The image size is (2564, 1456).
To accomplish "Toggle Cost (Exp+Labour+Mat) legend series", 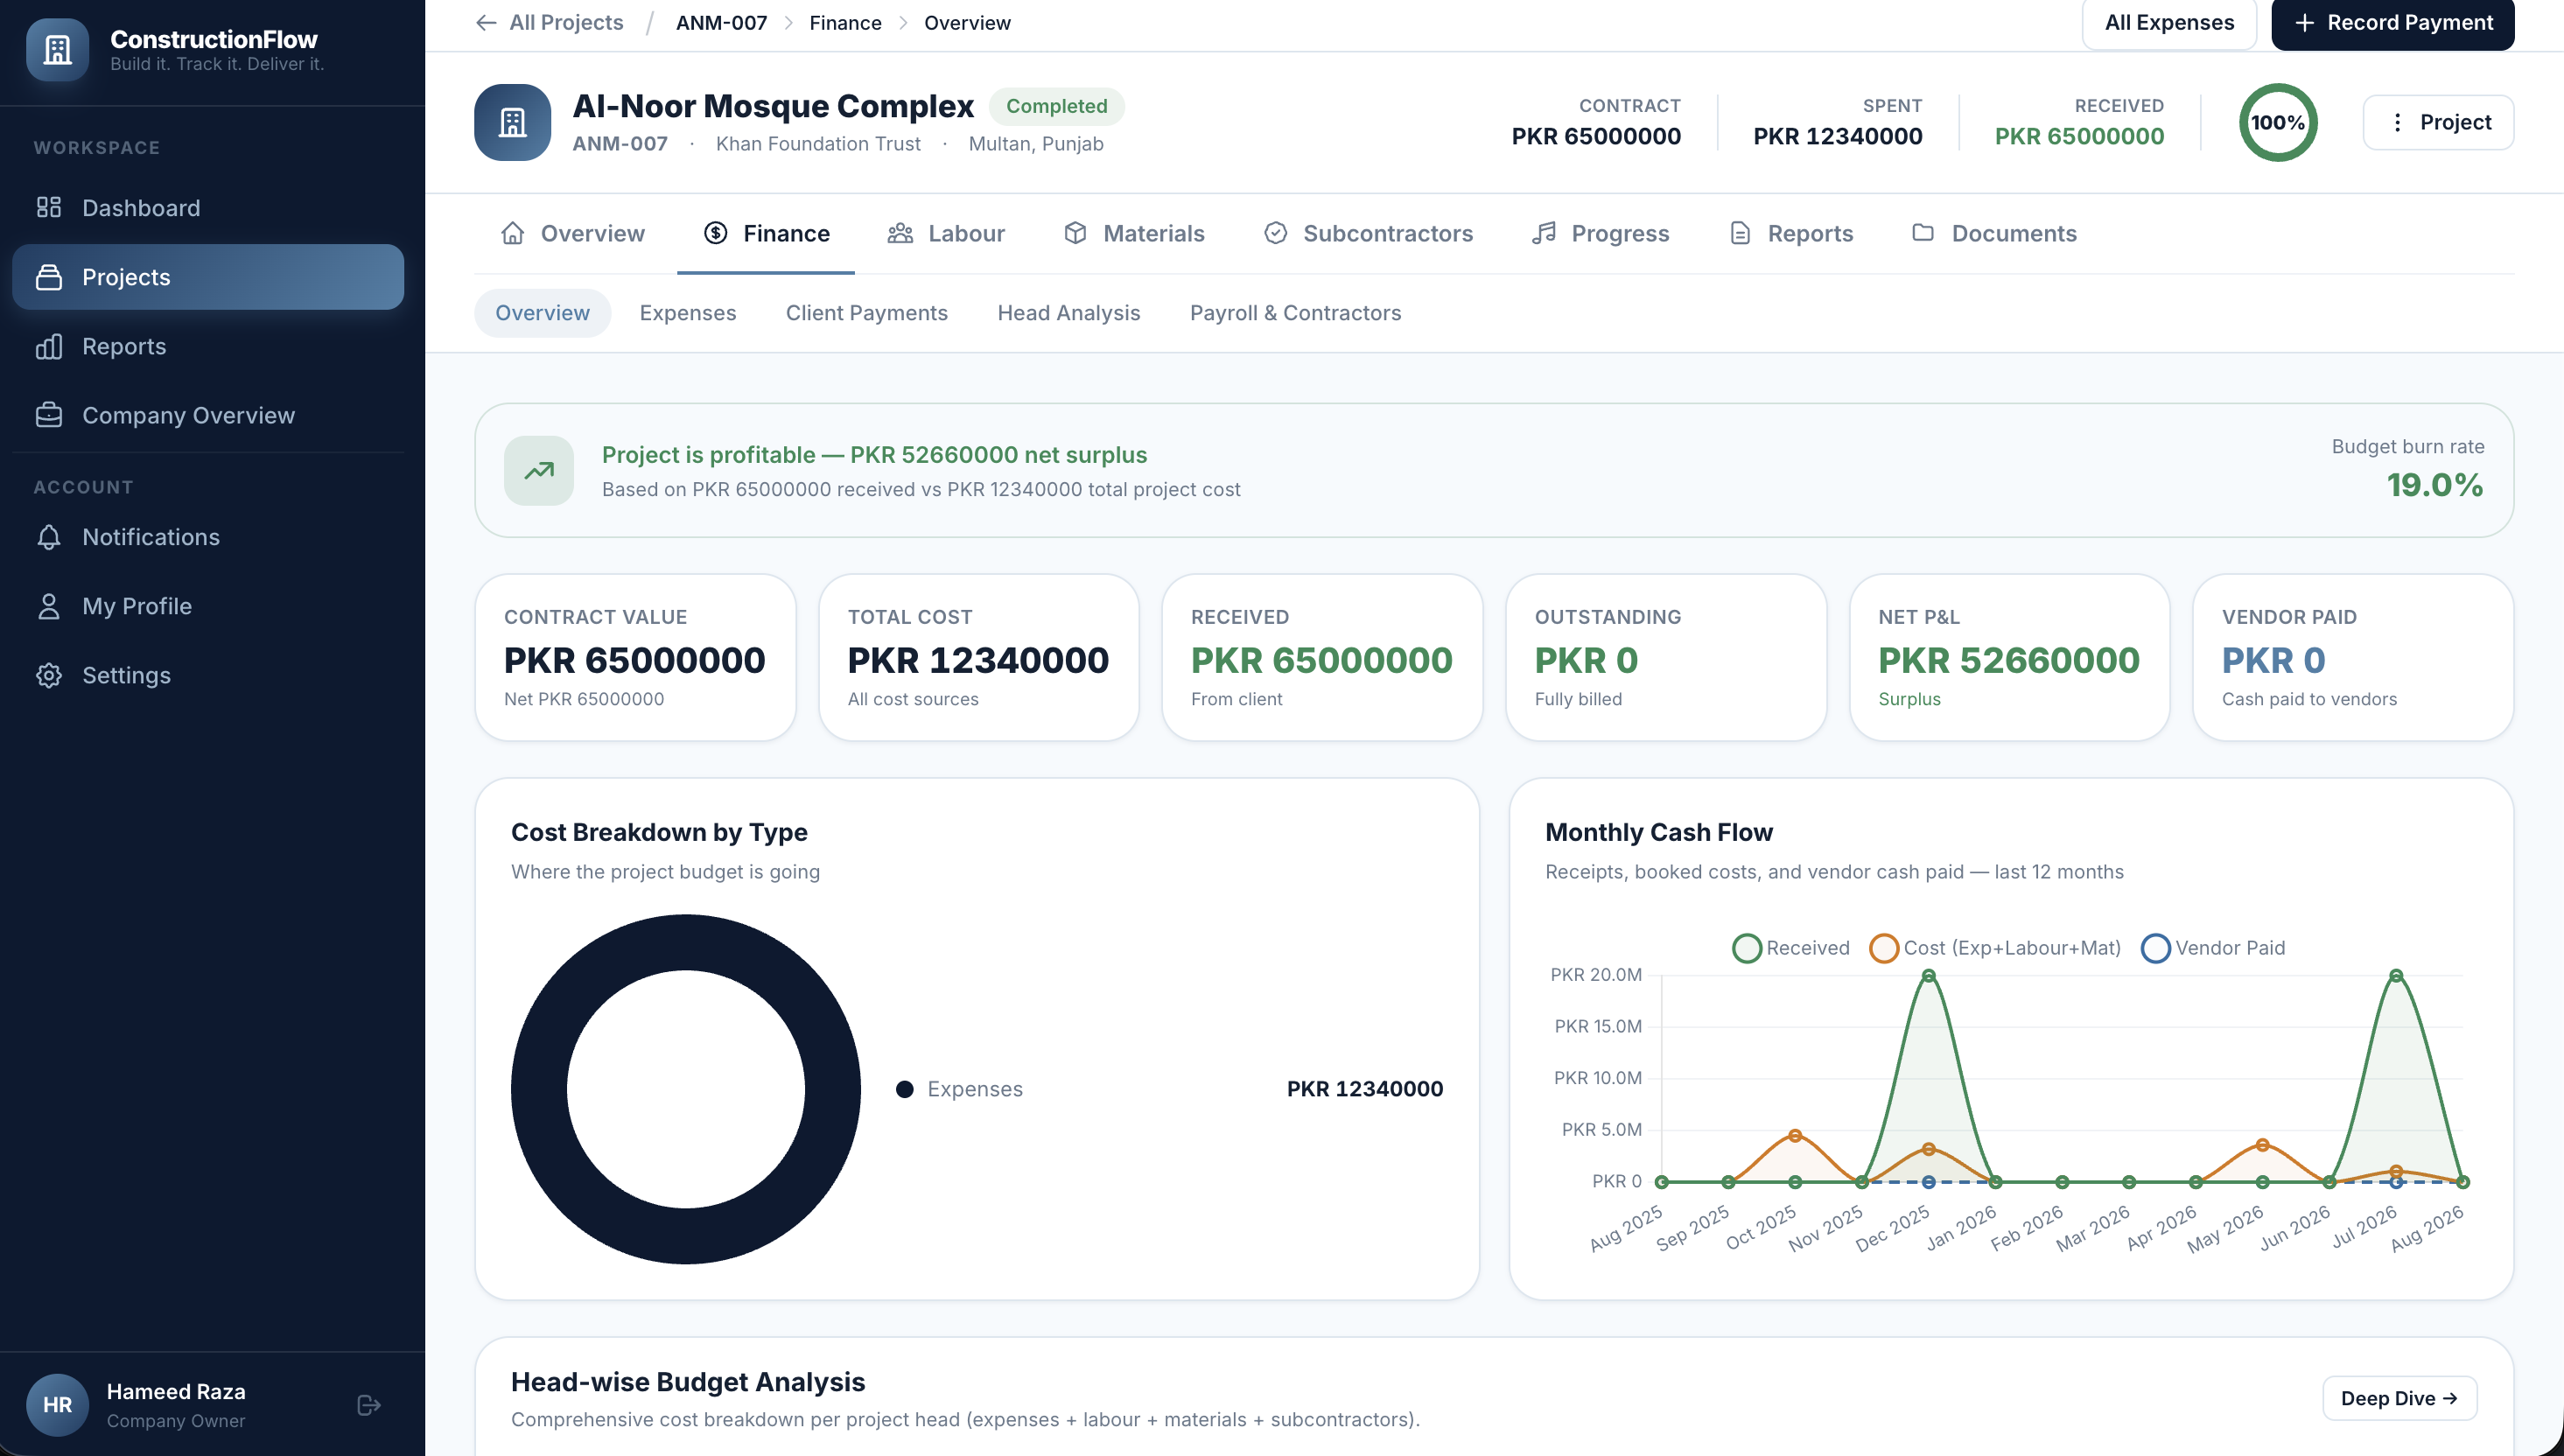I will point(1995,948).
